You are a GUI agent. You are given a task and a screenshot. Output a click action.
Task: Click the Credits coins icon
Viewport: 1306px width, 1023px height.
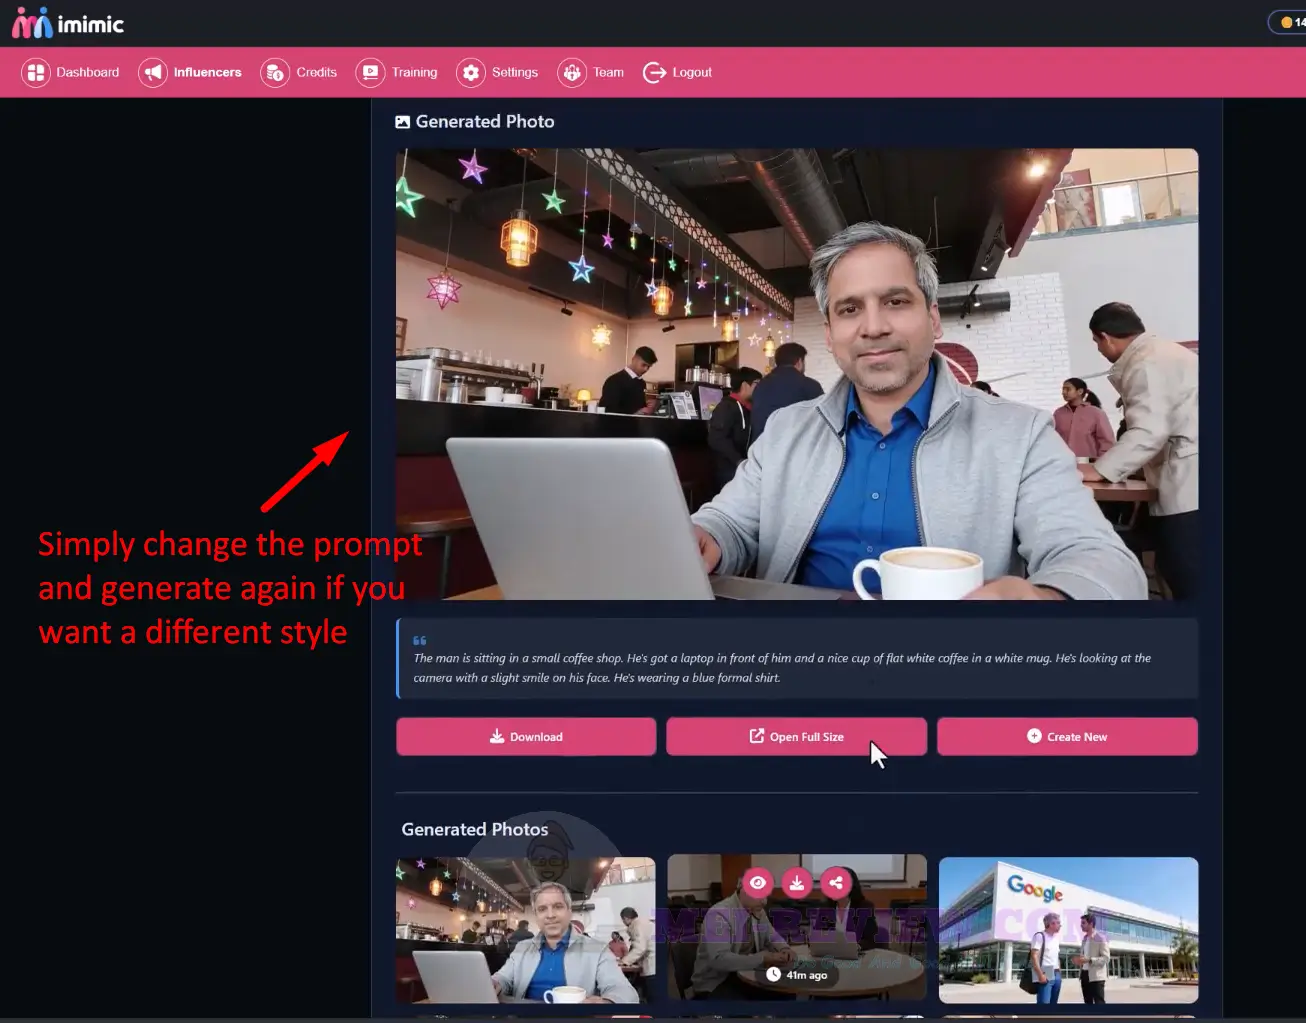(275, 72)
